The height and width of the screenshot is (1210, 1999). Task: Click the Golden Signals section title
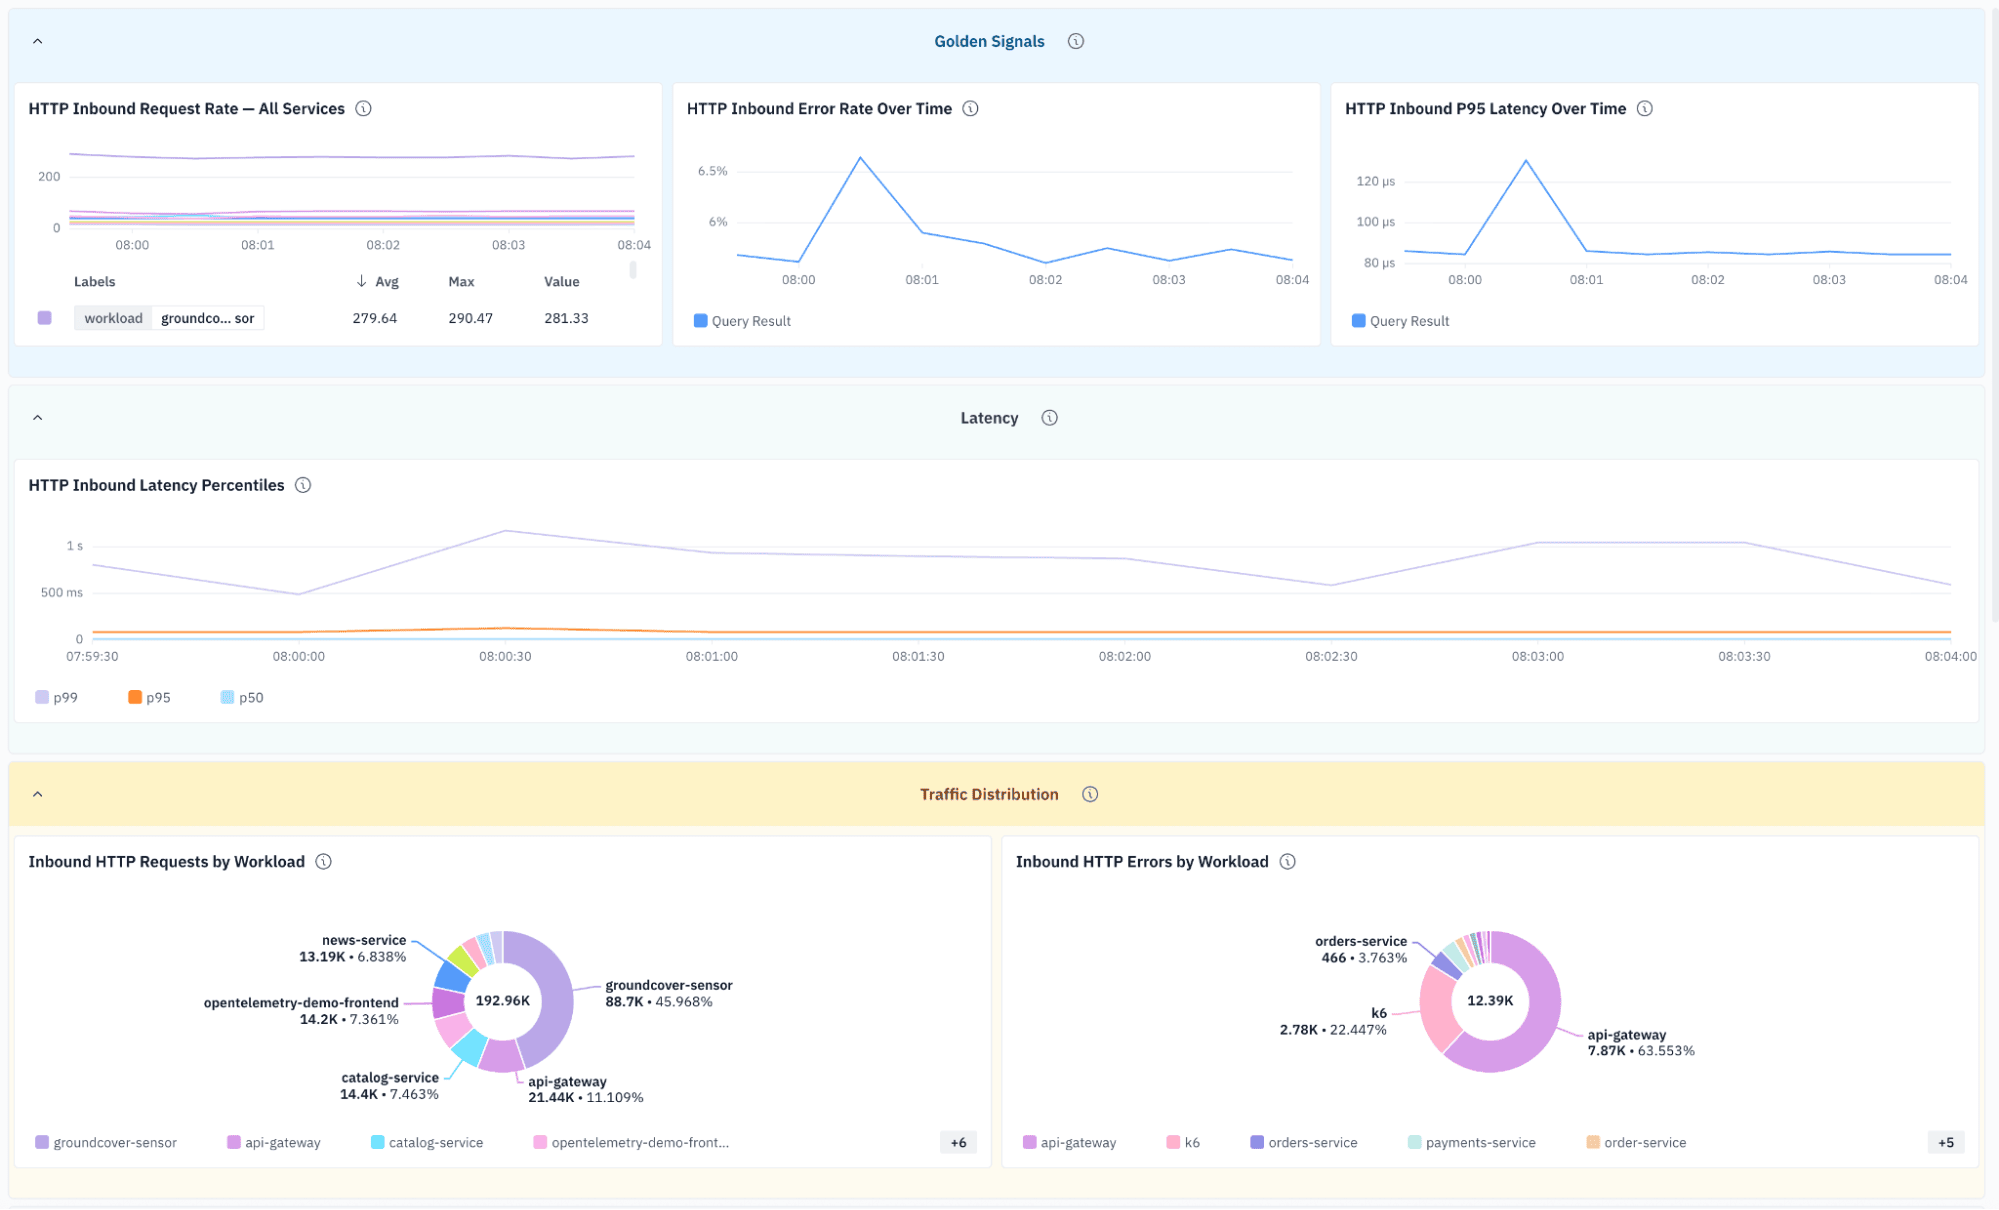tap(989, 41)
